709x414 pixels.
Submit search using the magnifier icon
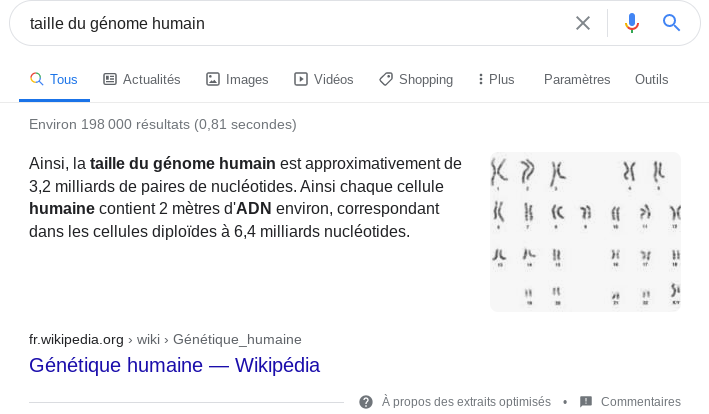pos(671,22)
